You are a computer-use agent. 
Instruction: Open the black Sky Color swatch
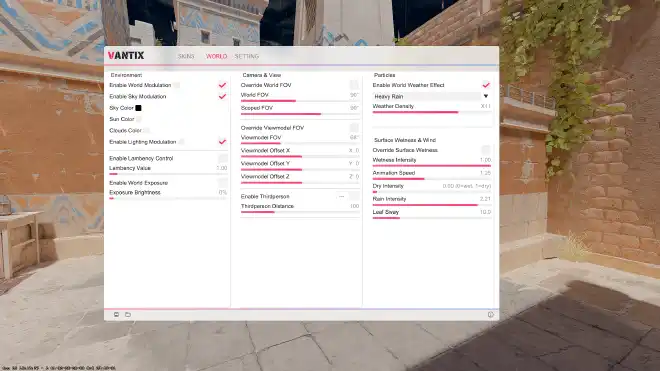click(138, 108)
